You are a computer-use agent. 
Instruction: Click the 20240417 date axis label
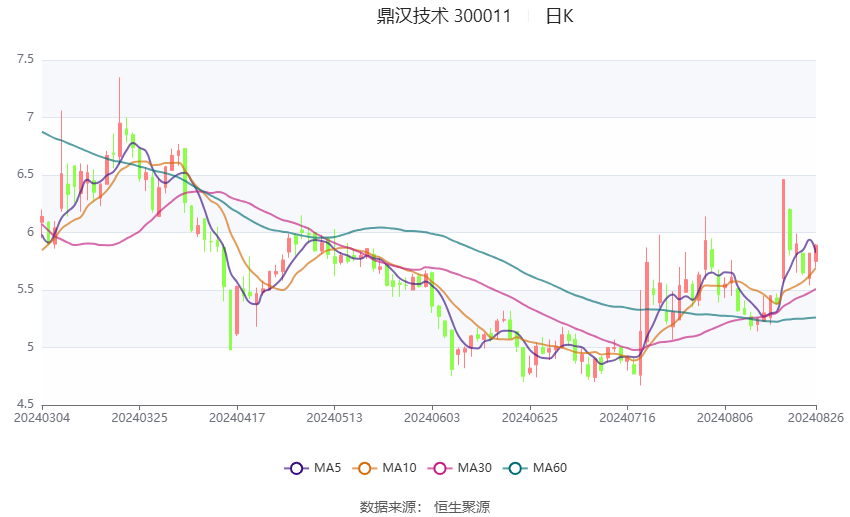point(237,418)
